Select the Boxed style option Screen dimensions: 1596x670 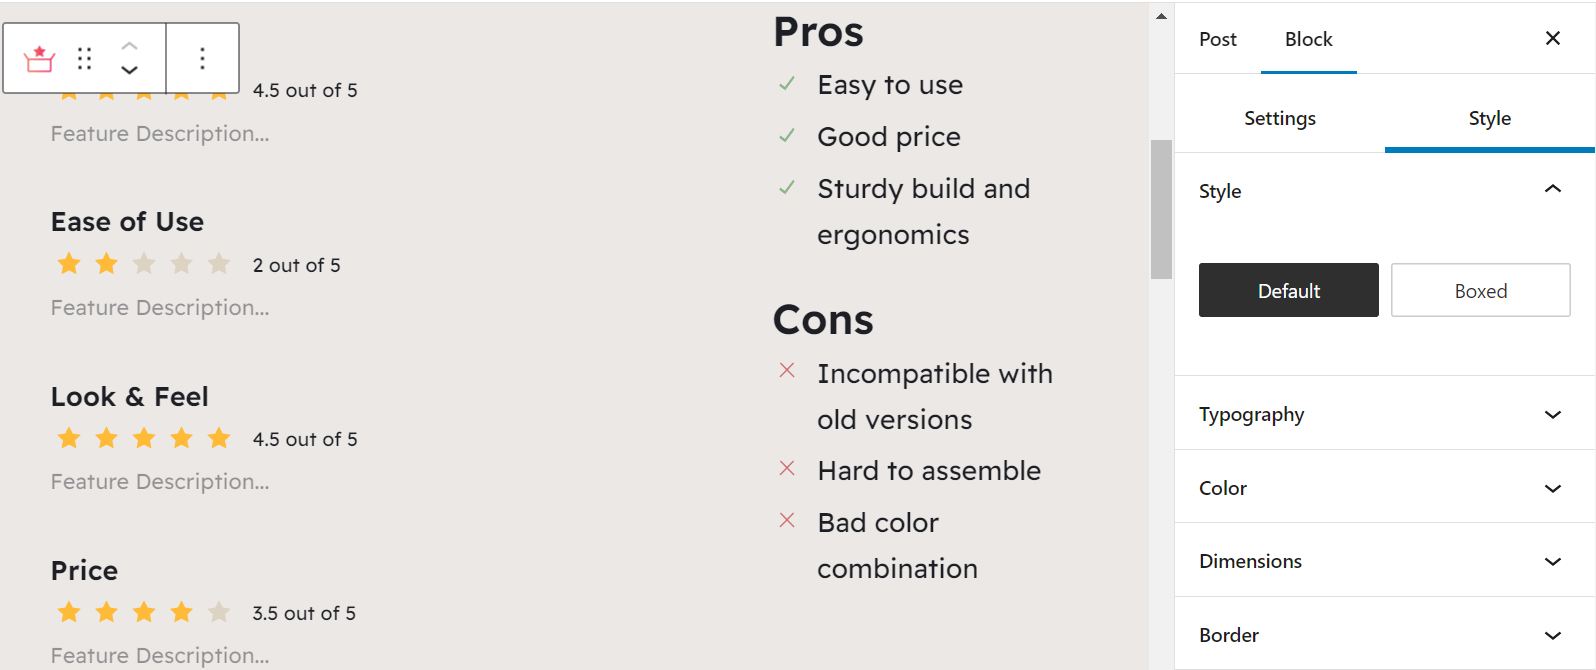1480,290
